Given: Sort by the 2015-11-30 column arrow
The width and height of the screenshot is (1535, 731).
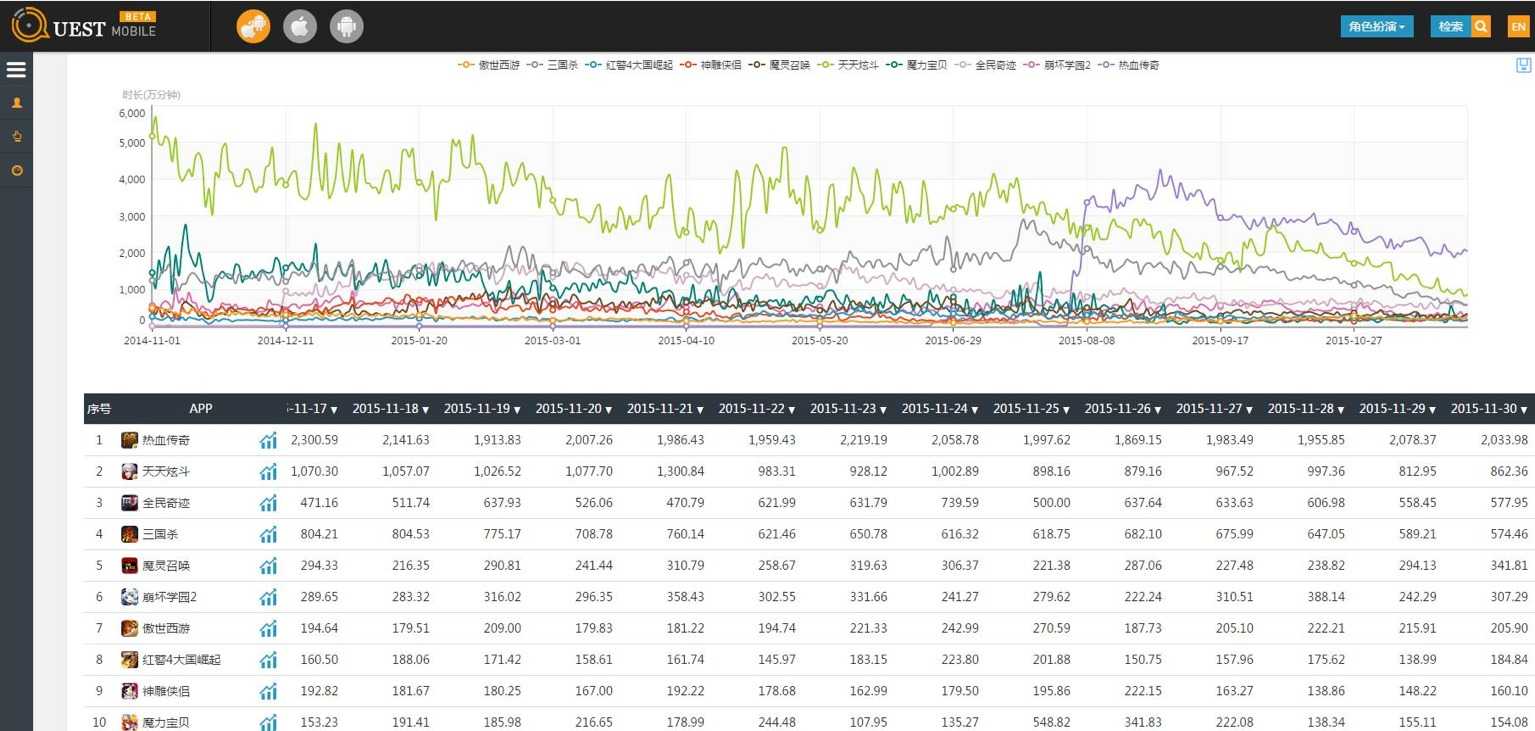Looking at the screenshot, I should click(x=1525, y=410).
